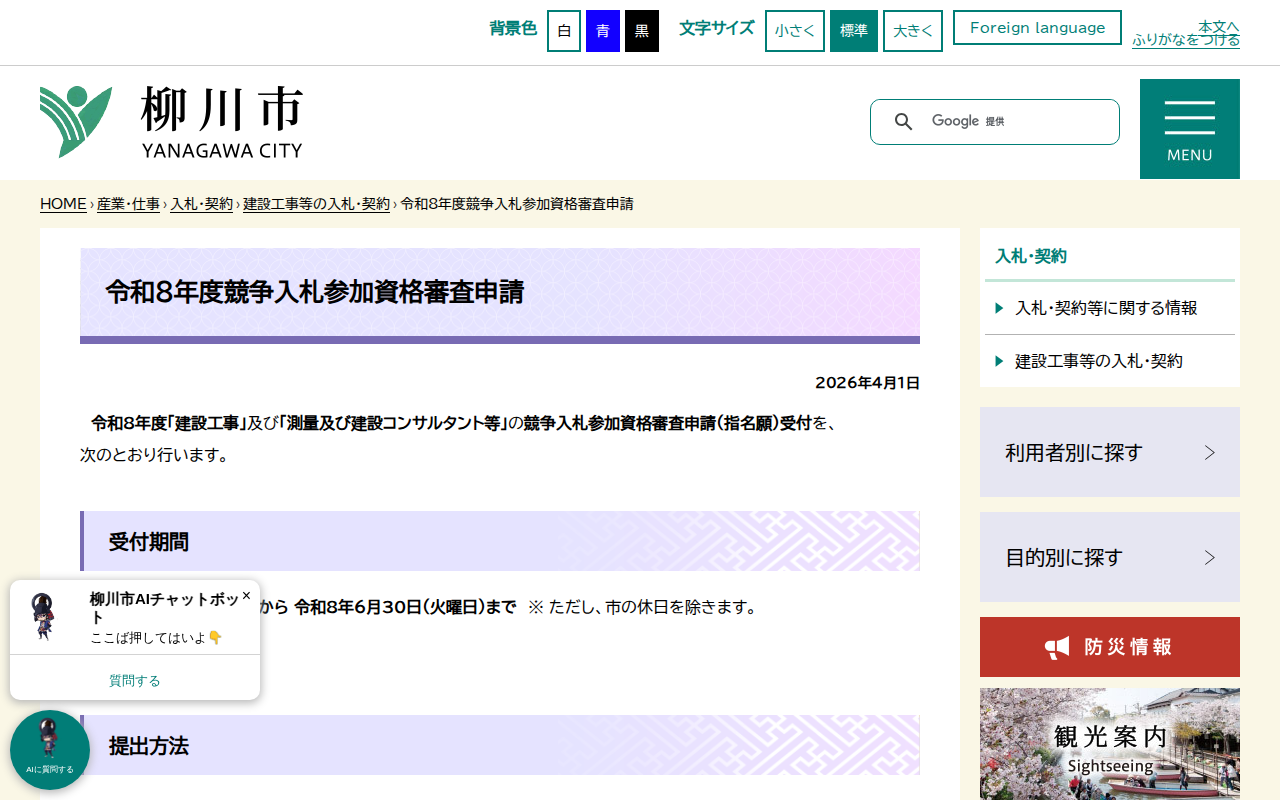This screenshot has height=800, width=1280.
Task: Open 入札・契約 sidebar heading
Action: click(1031, 256)
